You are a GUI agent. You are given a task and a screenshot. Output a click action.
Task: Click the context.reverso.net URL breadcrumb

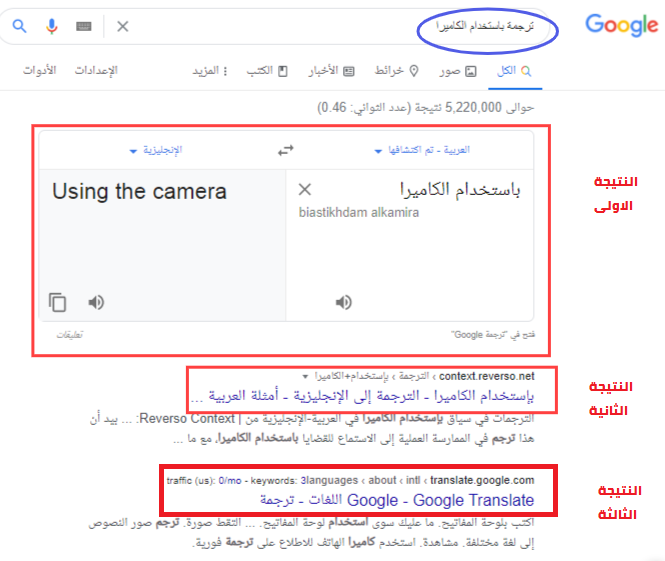[x=424, y=376]
